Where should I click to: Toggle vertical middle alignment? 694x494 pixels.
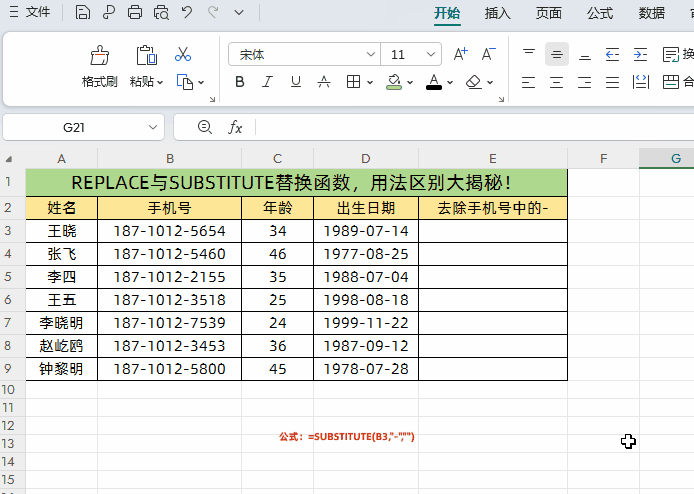[x=557, y=54]
